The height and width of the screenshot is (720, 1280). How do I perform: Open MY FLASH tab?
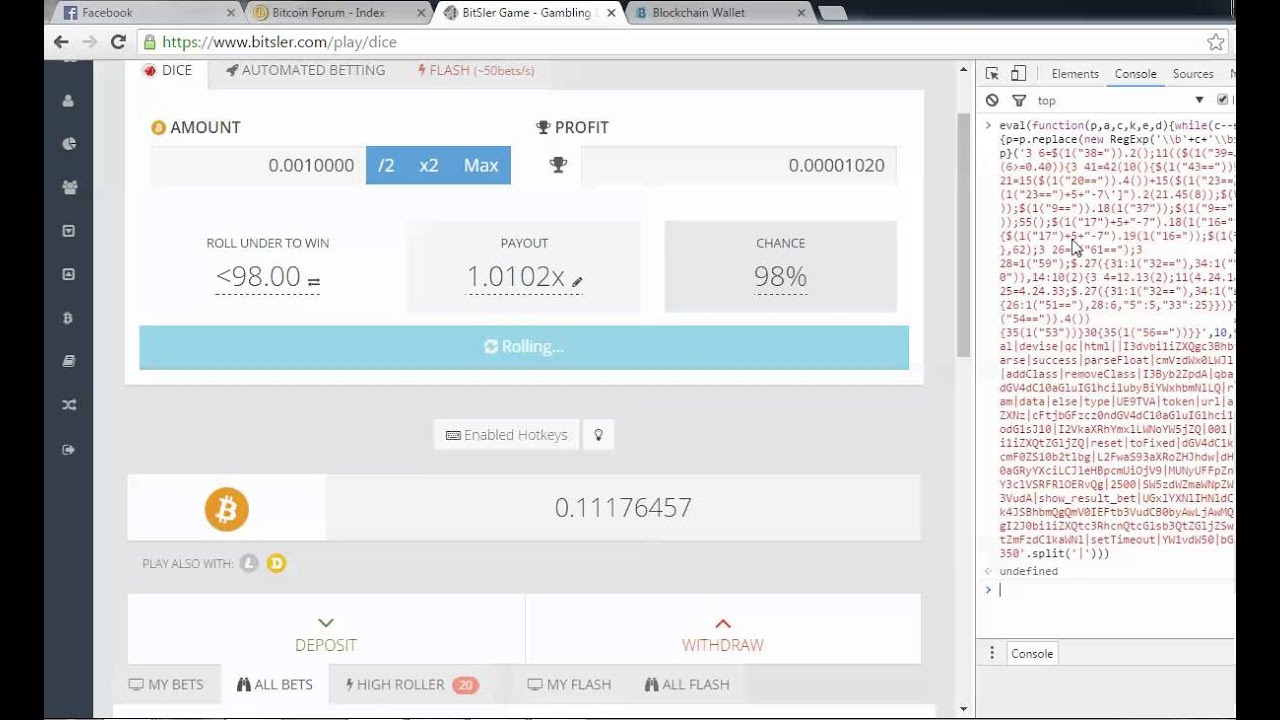[x=569, y=685]
